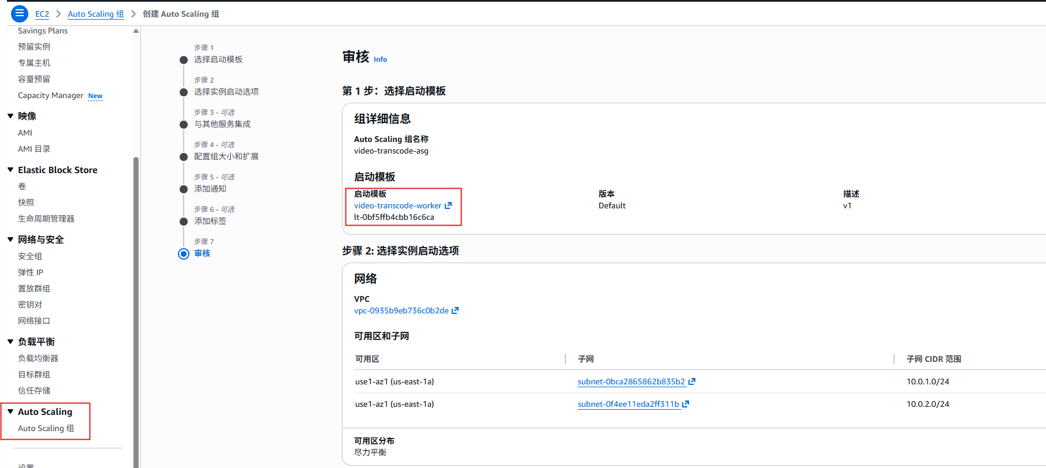Viewport: 1046px width, 468px height.
Task: Open 负载均衡器 in the sidebar
Action: pos(38,359)
